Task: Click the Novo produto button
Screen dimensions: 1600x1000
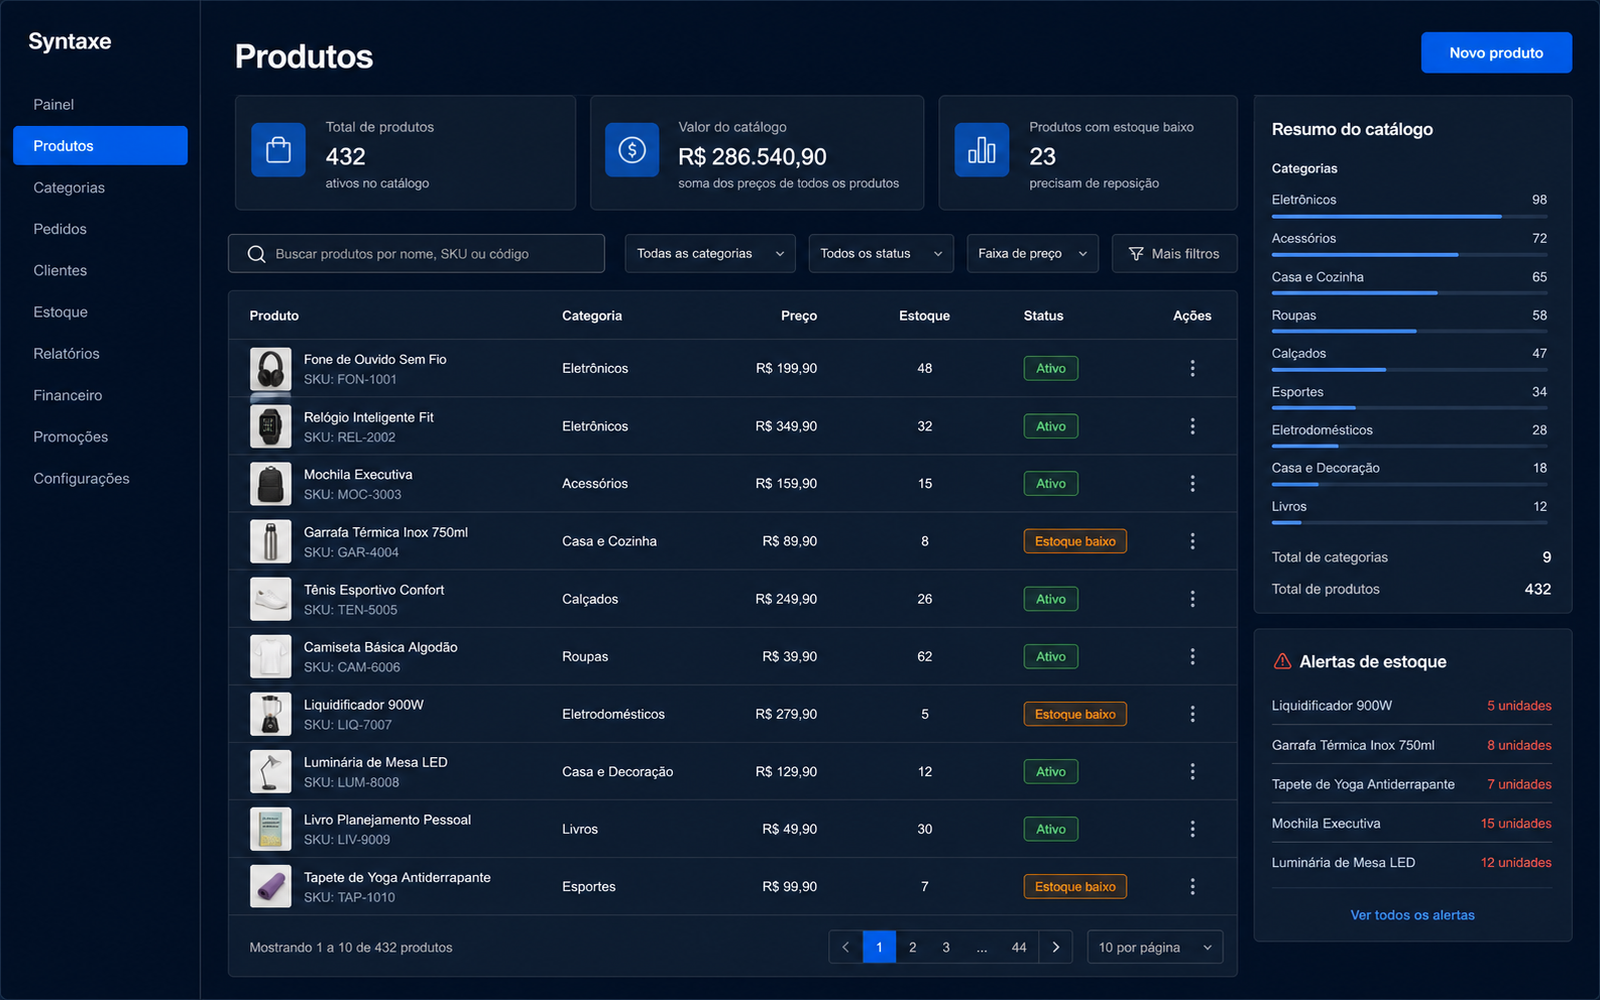Action: 1496,53
